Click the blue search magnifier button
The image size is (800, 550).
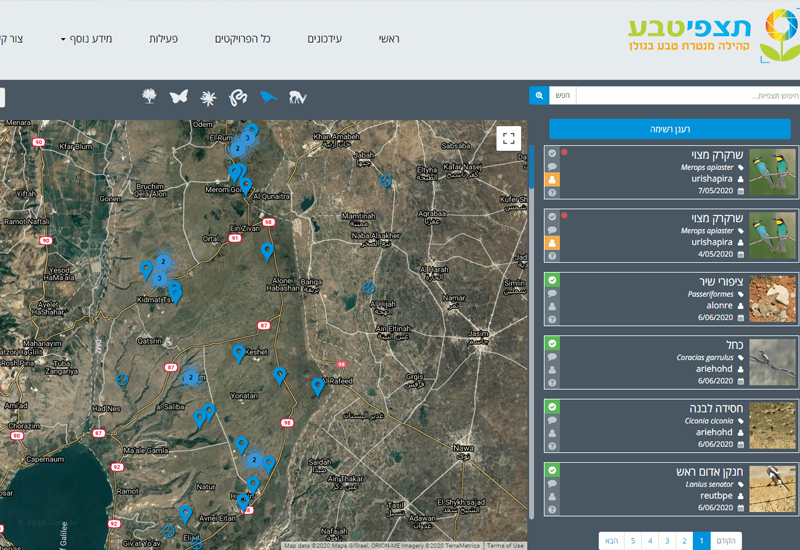539,96
